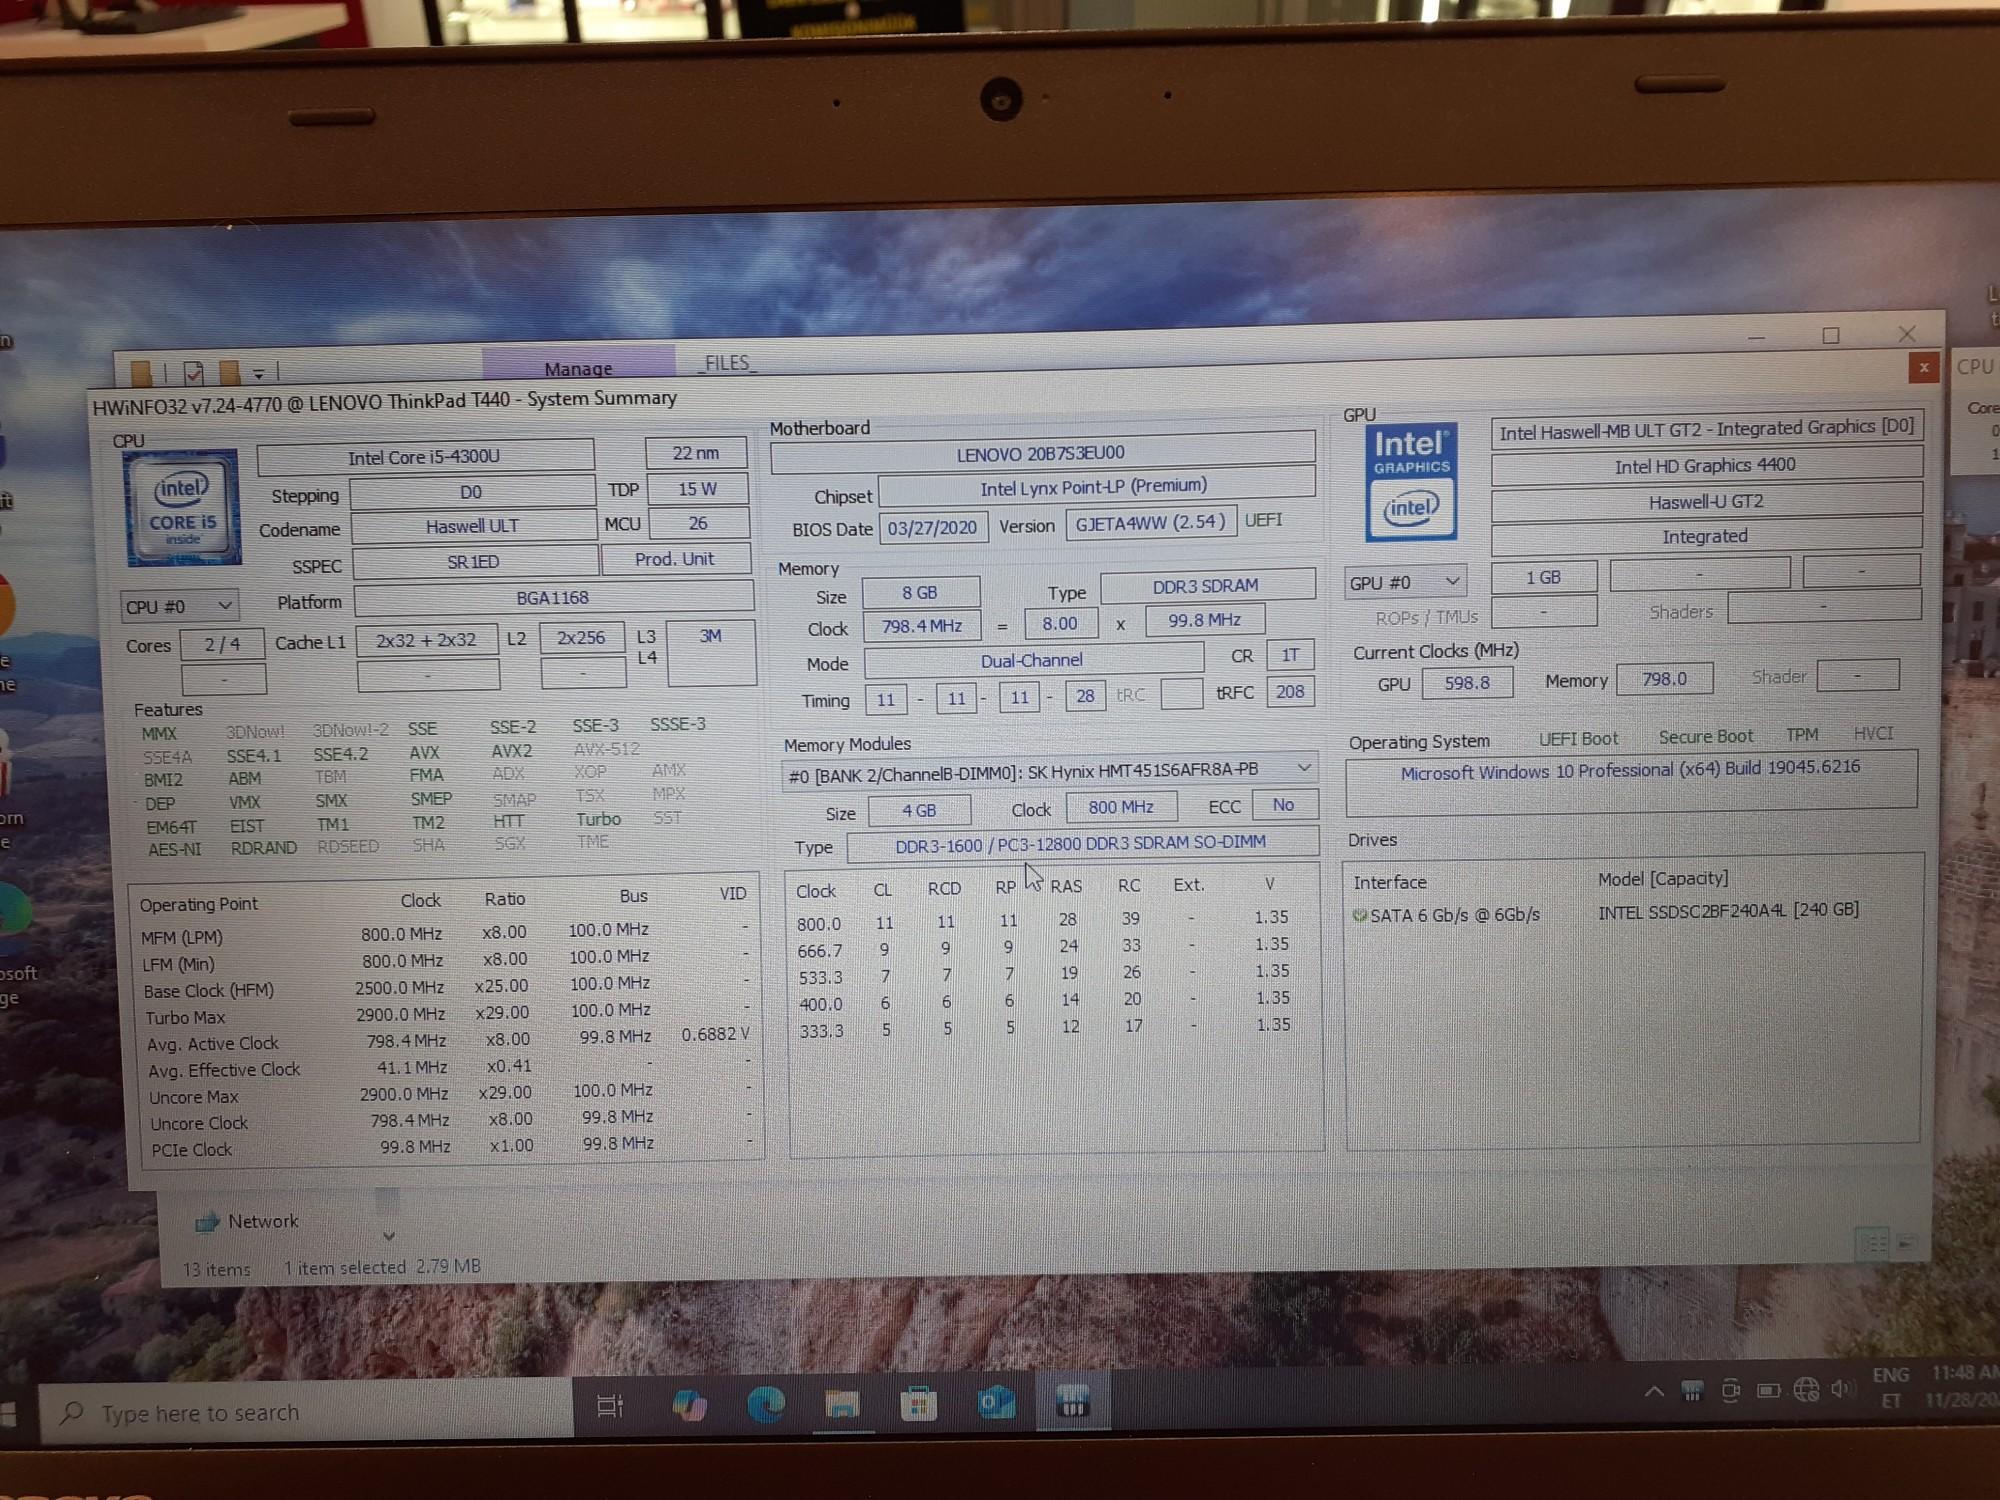Click the SATA drive entry in Drives
This screenshot has width=2000, height=1500.
click(x=1455, y=915)
